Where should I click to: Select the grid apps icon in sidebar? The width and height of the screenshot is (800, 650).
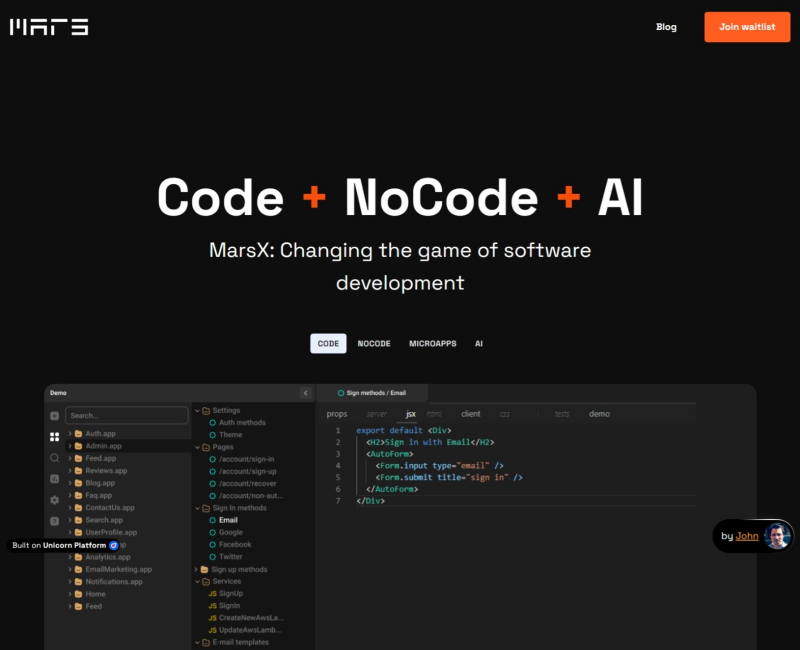[54, 436]
